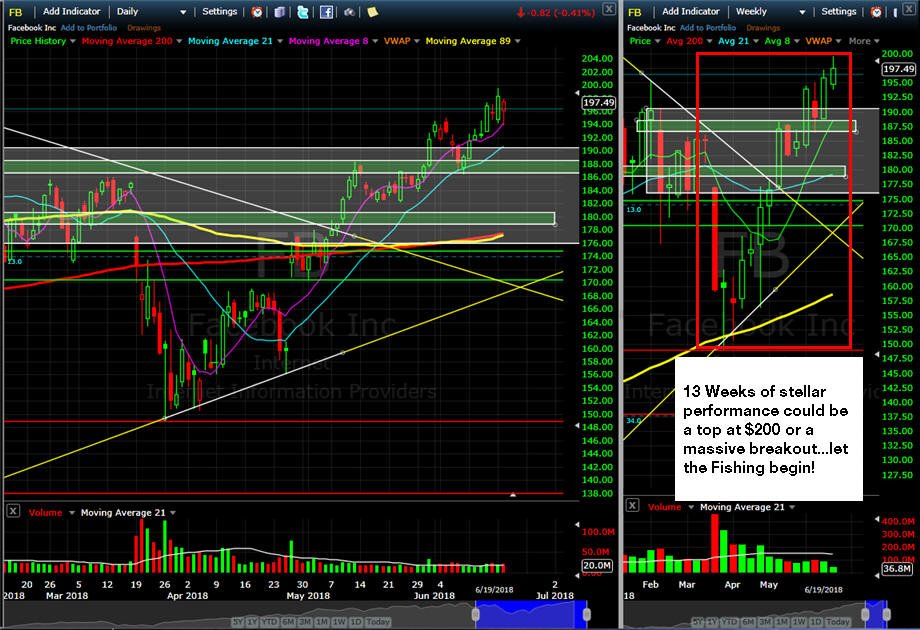Click the FB ticker symbol field in daily chart
The height and width of the screenshot is (630, 920).
point(16,12)
